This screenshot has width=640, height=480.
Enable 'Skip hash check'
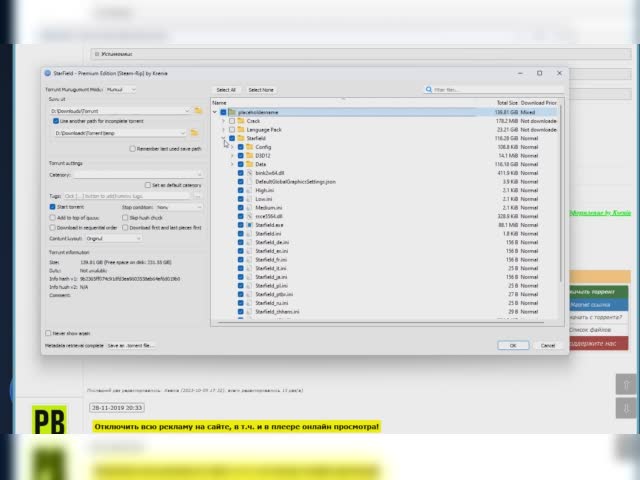point(125,218)
